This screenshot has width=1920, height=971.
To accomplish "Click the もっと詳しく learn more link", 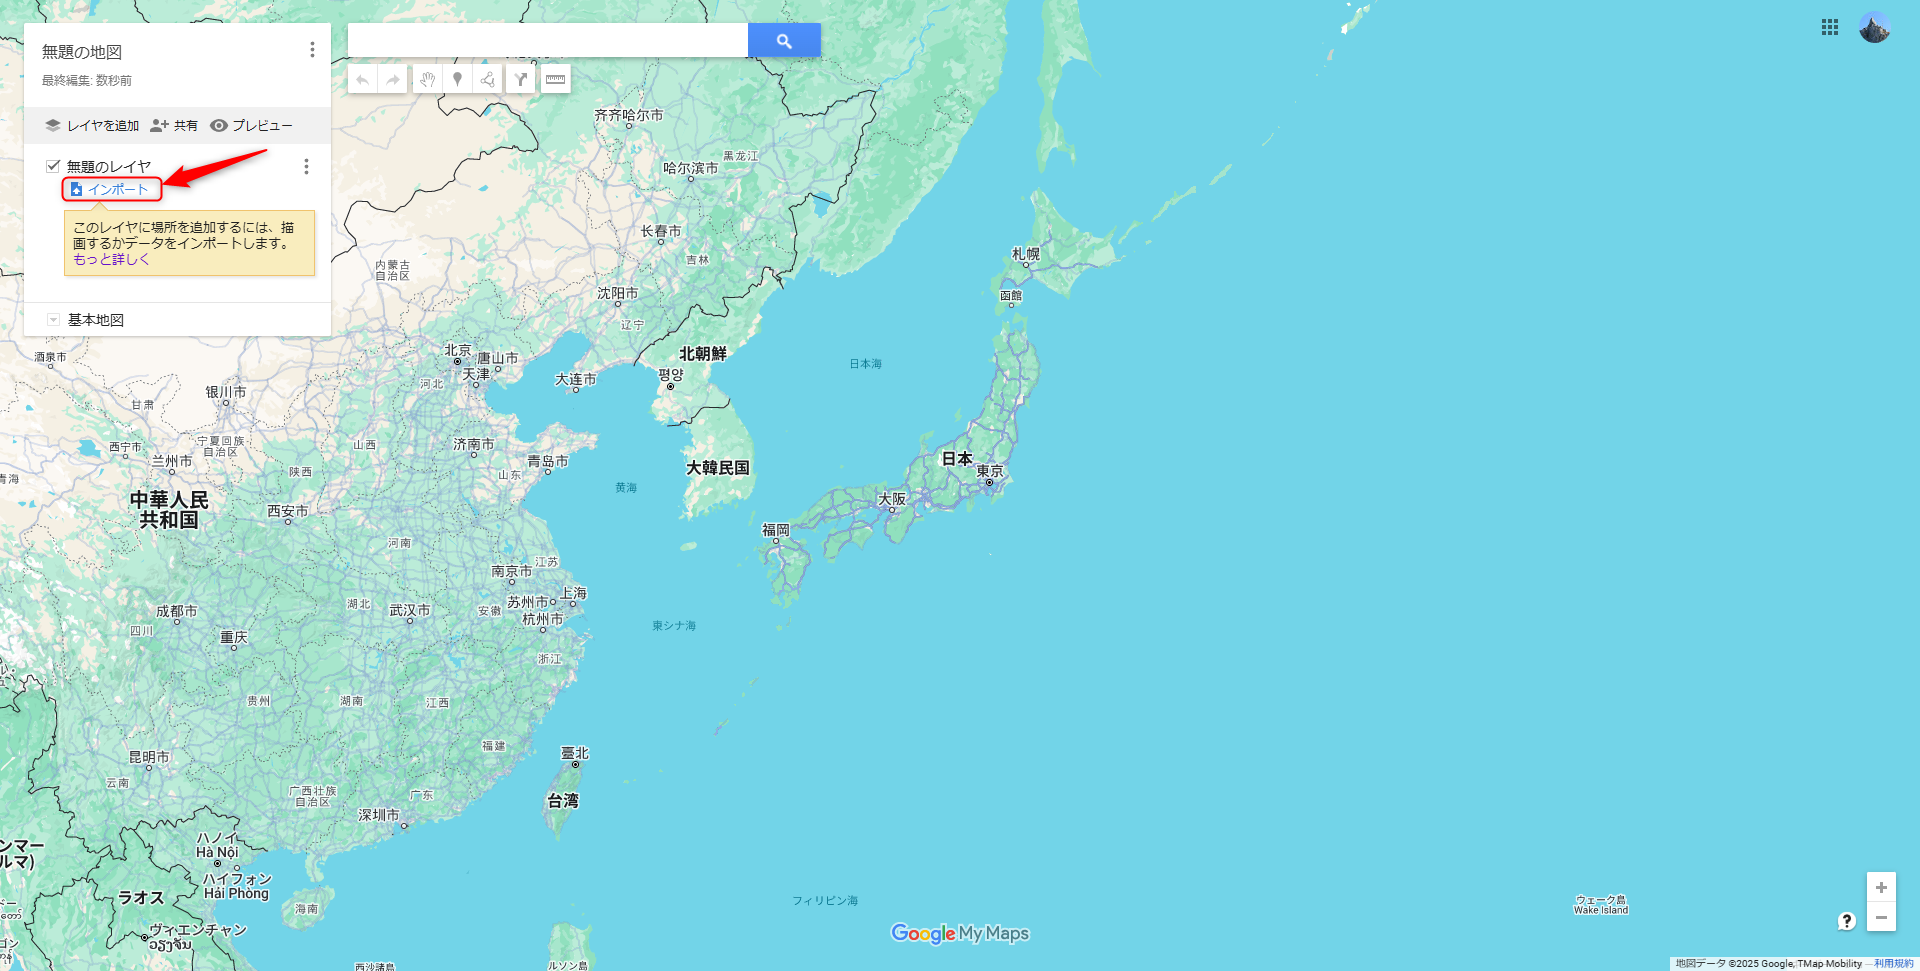I will pos(111,259).
